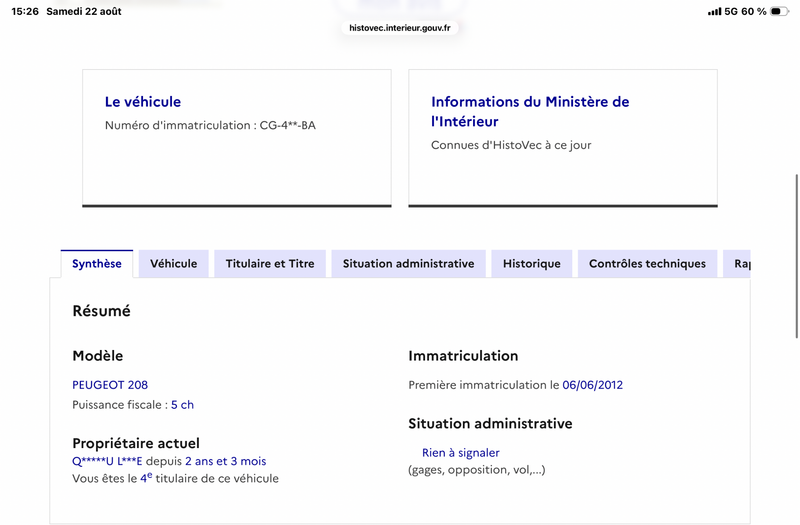Click Connues d'HistoVec à ce jour text
This screenshot has height=525, width=800.
(511, 145)
